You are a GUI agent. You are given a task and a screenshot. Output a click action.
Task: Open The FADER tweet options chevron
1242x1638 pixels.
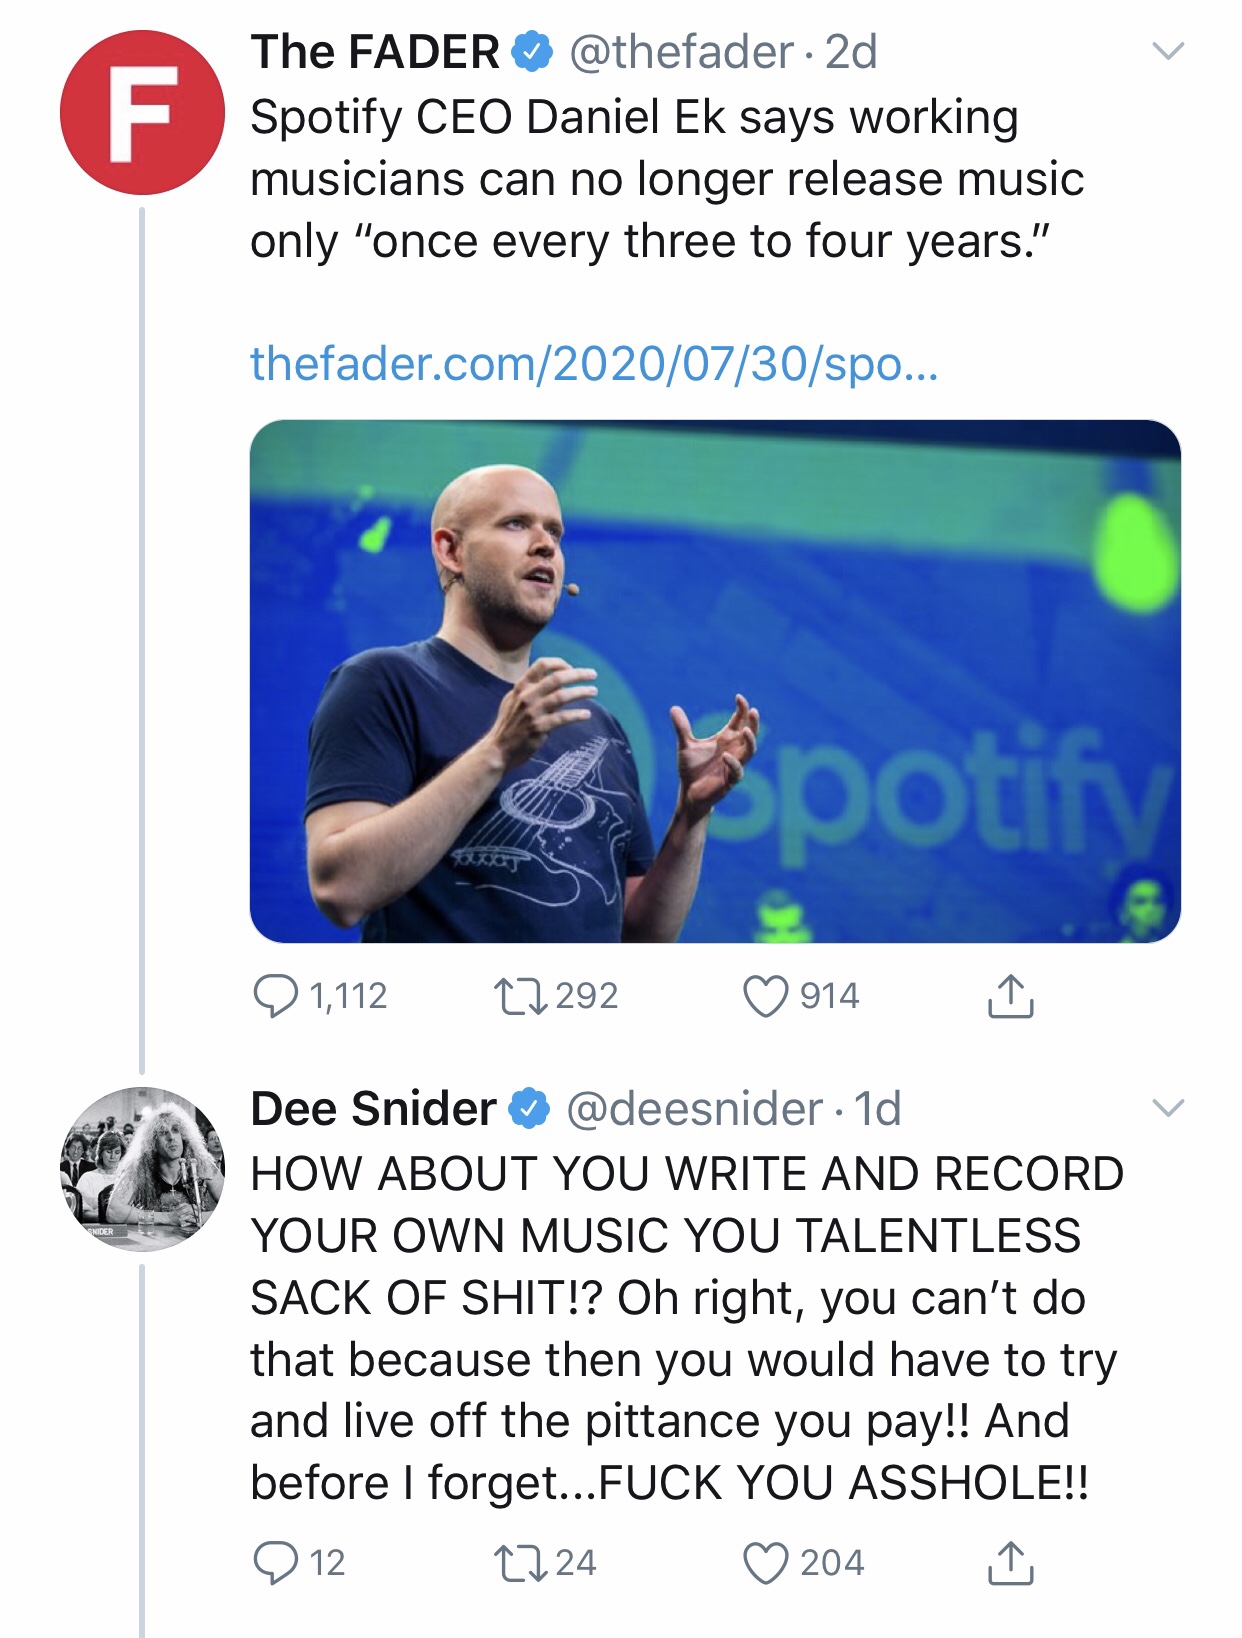[1167, 51]
